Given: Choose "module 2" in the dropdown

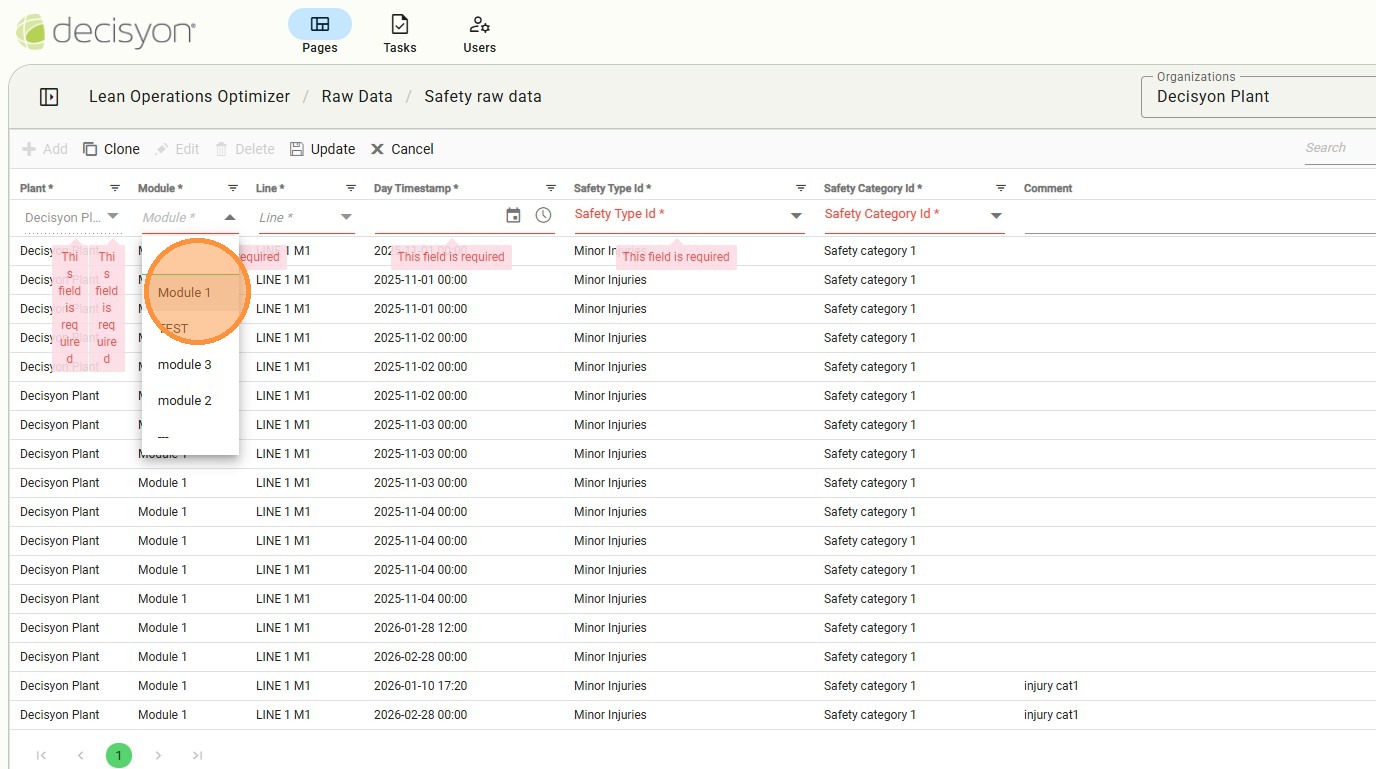Looking at the screenshot, I should click(x=185, y=401).
